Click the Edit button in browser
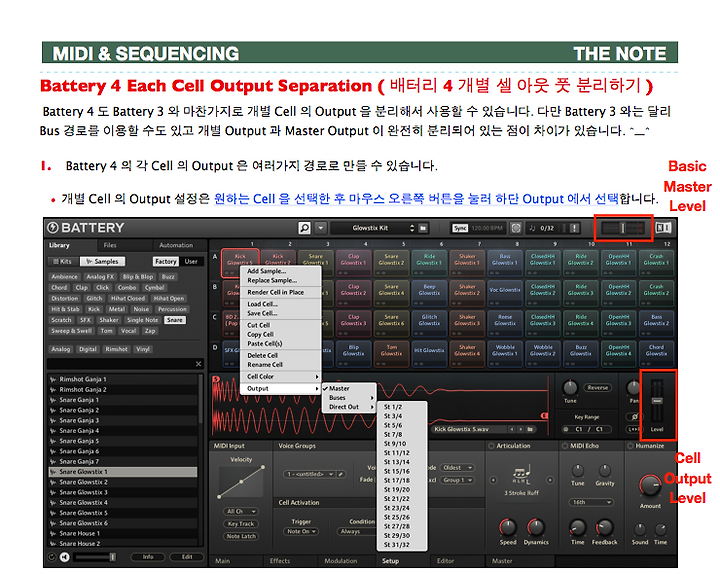 [x=187, y=557]
